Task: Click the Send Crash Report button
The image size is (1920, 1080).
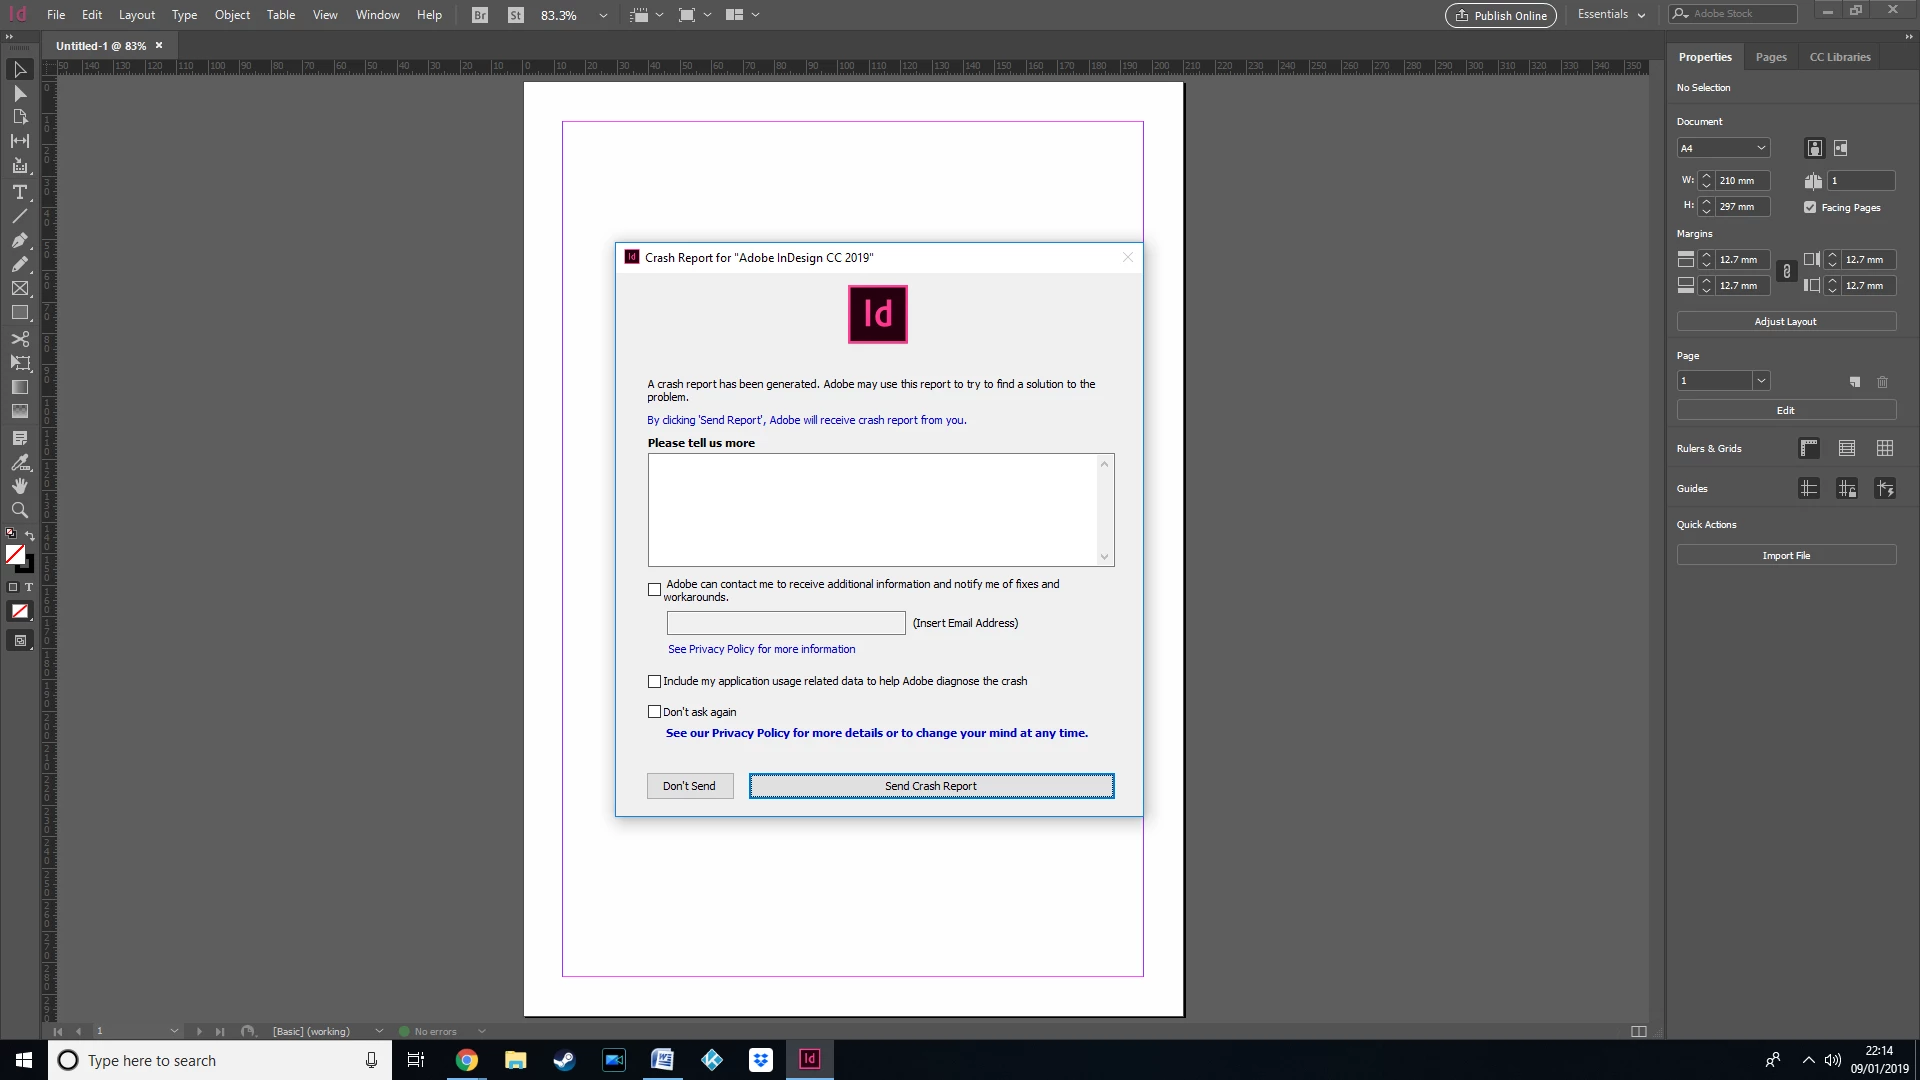Action: click(930, 786)
